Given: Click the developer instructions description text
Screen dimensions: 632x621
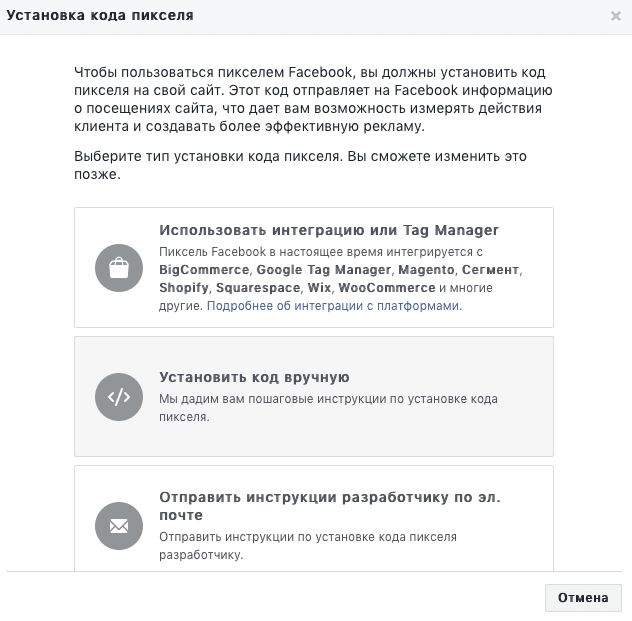Looking at the screenshot, I should tap(308, 546).
